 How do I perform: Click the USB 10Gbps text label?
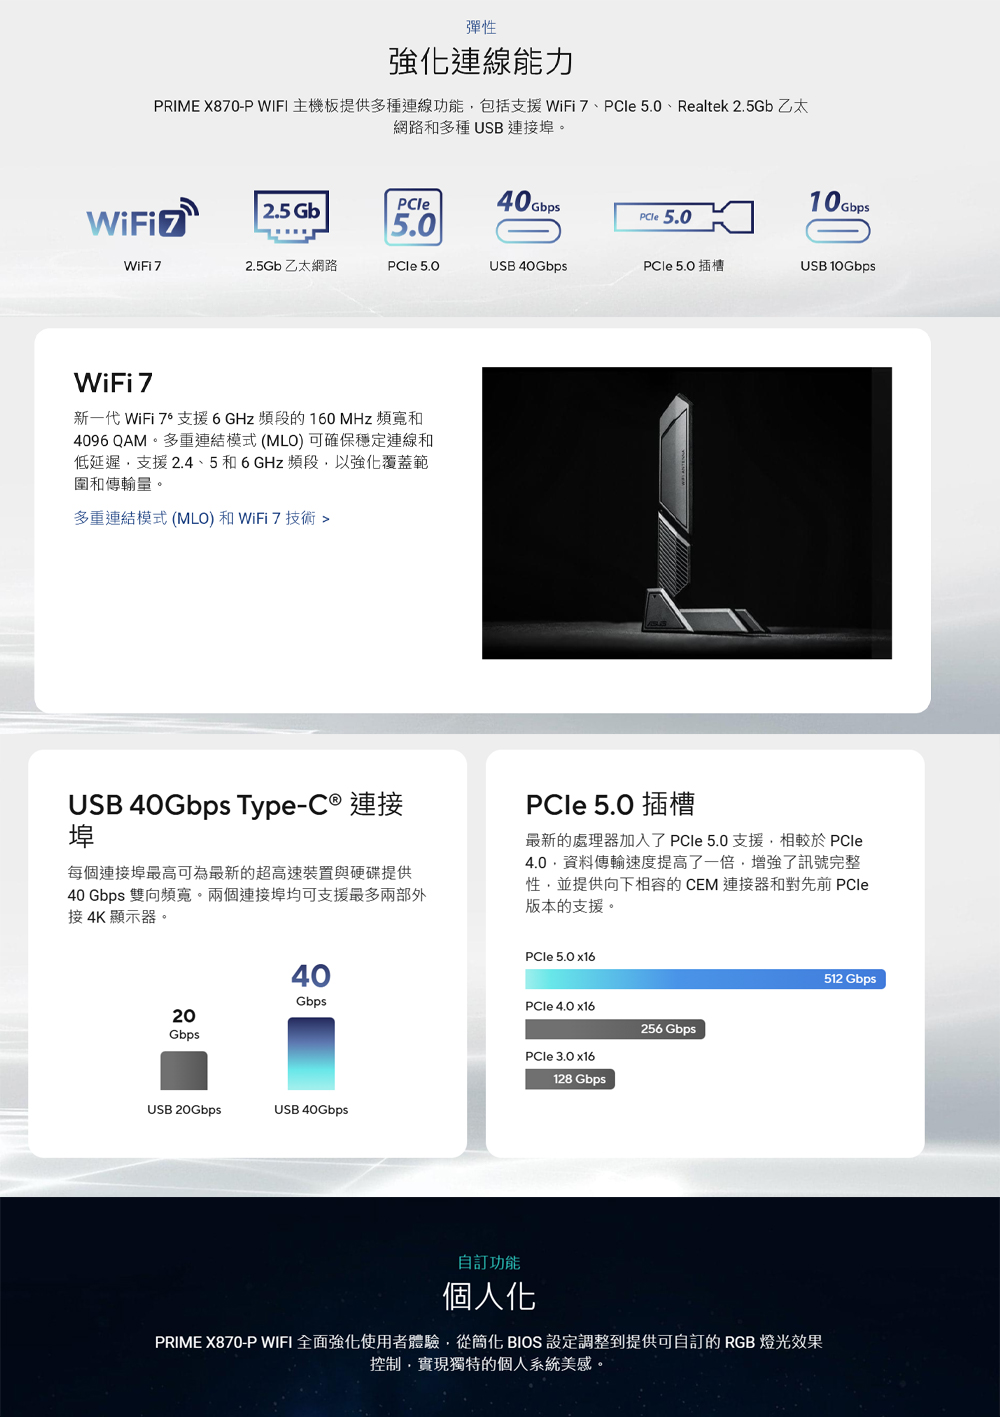838,266
